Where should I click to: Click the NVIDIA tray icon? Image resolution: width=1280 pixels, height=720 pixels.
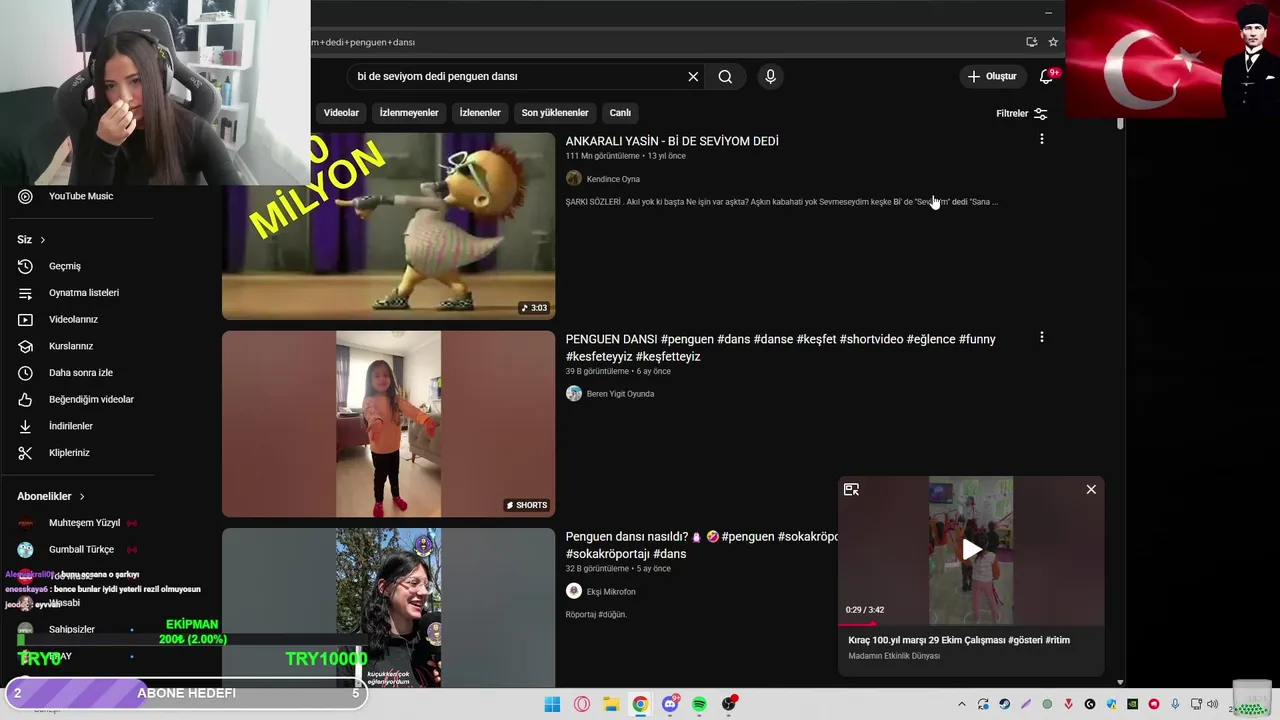[1132, 704]
